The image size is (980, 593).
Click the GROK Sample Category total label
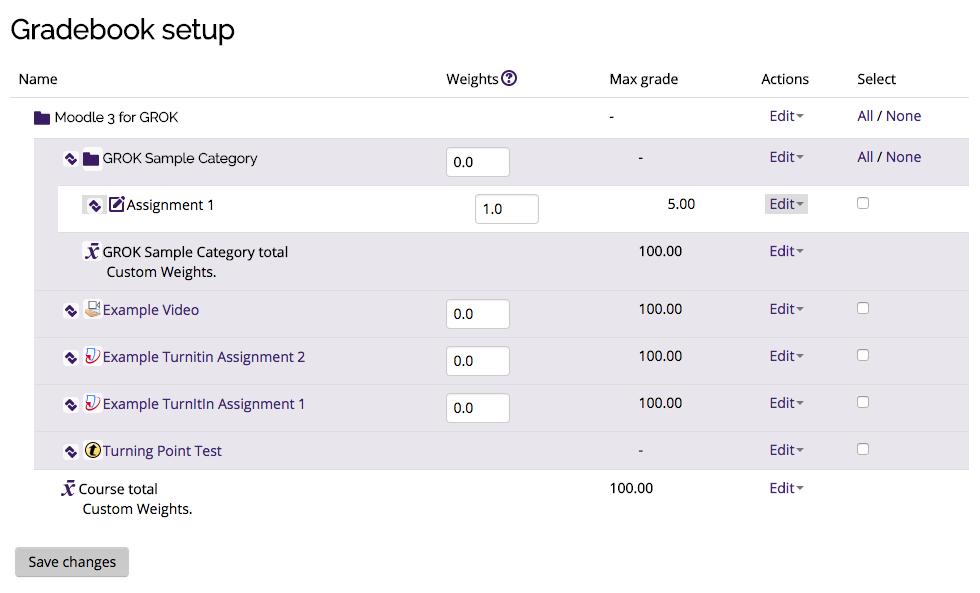point(195,252)
